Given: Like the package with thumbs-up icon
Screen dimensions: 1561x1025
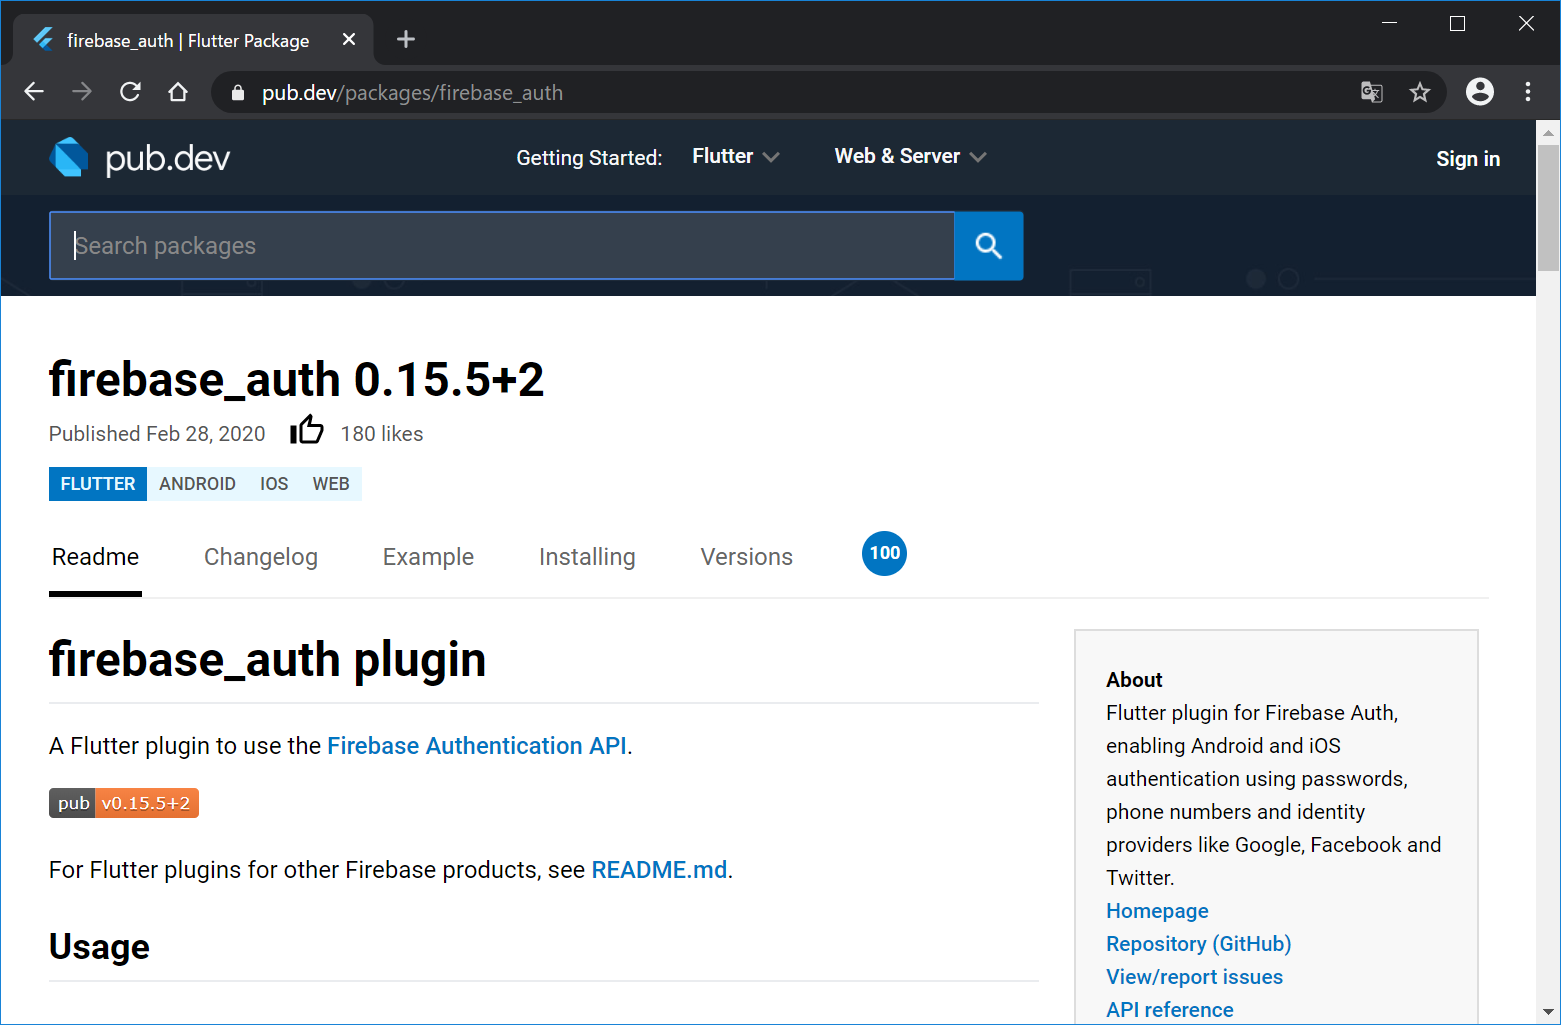Looking at the screenshot, I should point(307,431).
